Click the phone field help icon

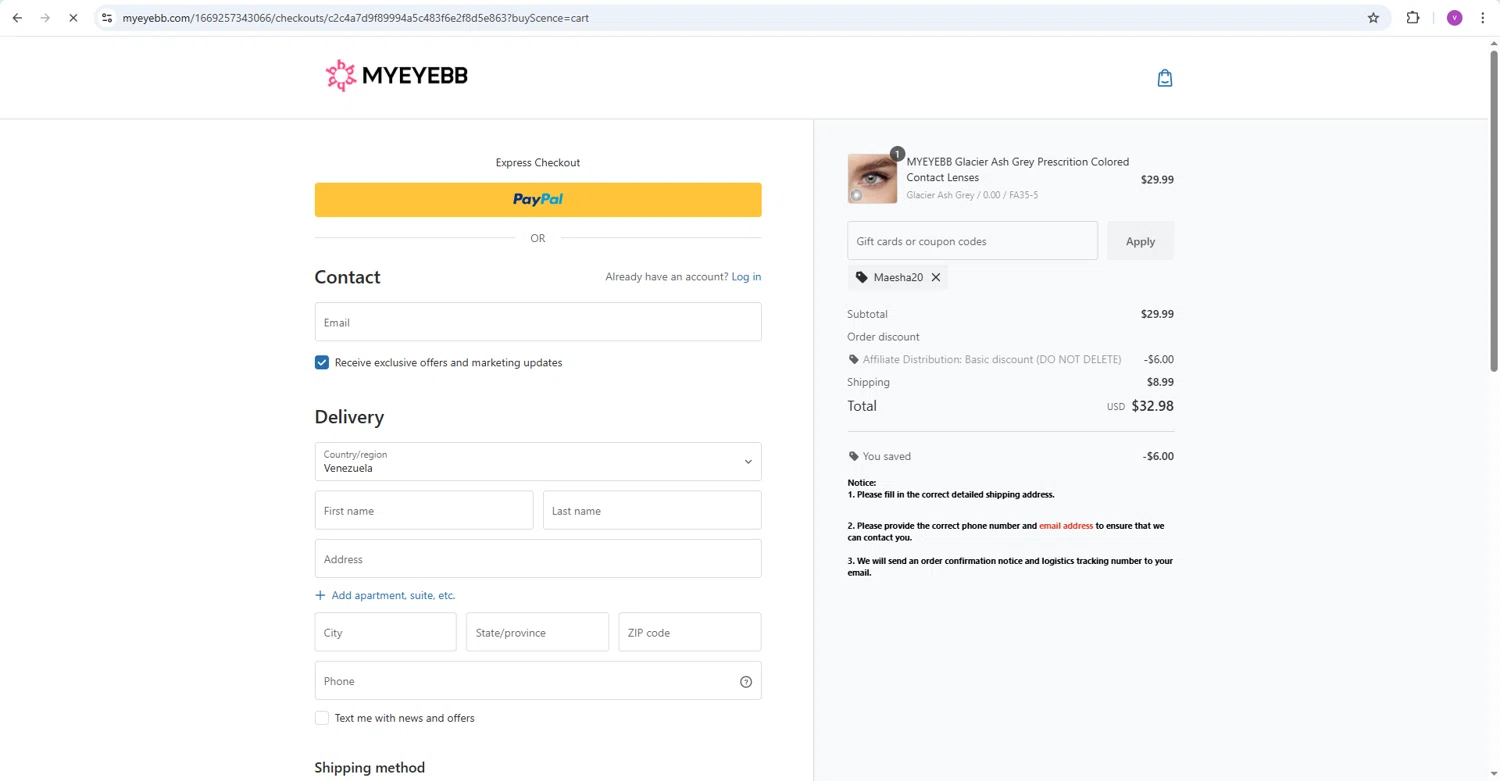746,682
